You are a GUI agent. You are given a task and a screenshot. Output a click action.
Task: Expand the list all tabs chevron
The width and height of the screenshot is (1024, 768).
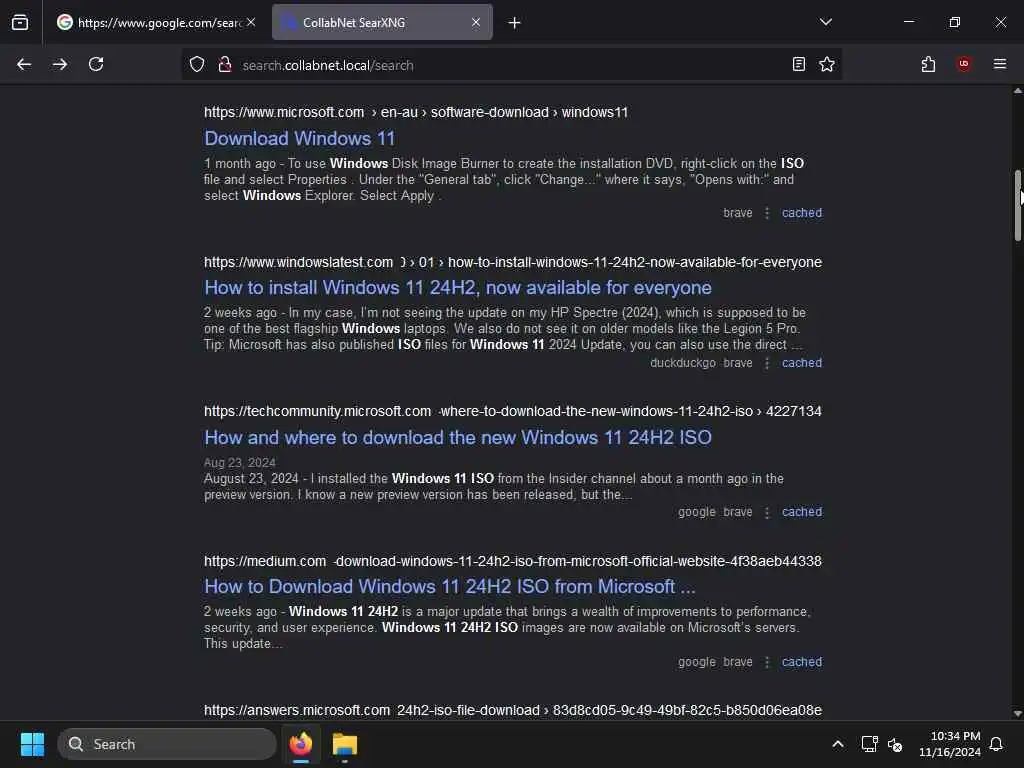(x=825, y=22)
